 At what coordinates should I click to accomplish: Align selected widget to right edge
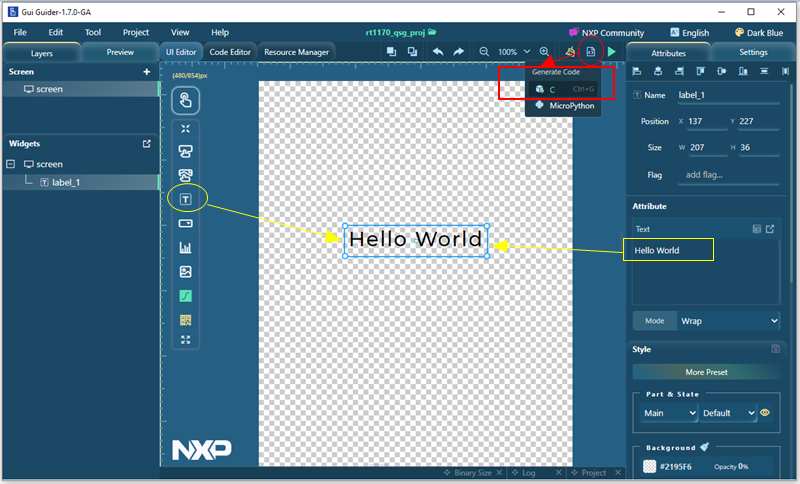[679, 71]
